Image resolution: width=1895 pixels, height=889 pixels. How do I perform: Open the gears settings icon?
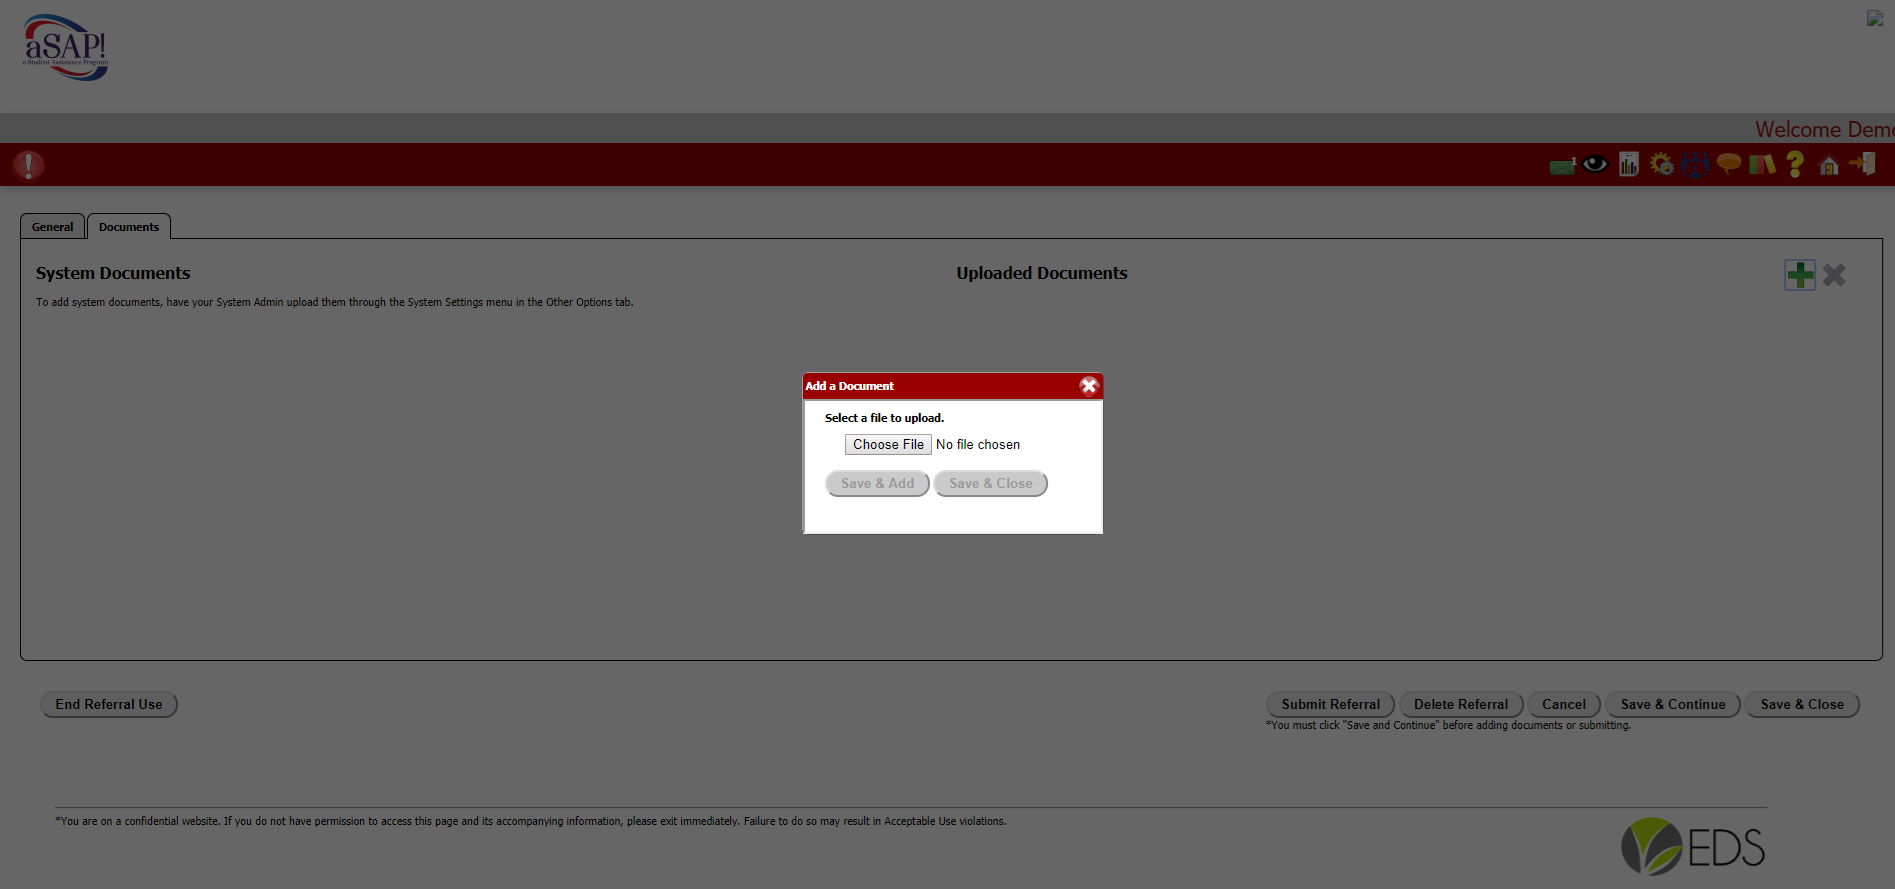click(1662, 164)
